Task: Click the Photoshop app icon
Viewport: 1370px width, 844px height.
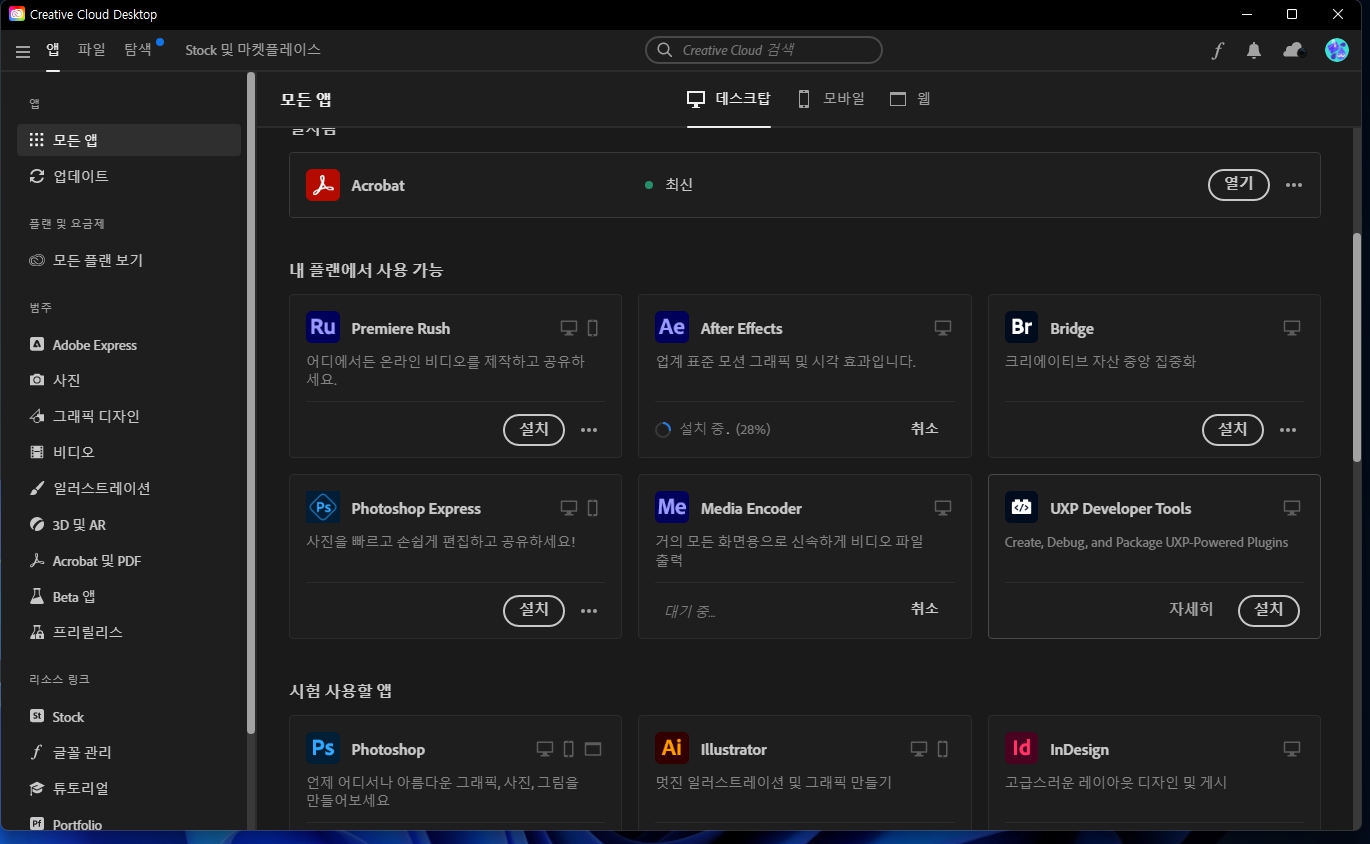Action: point(323,749)
